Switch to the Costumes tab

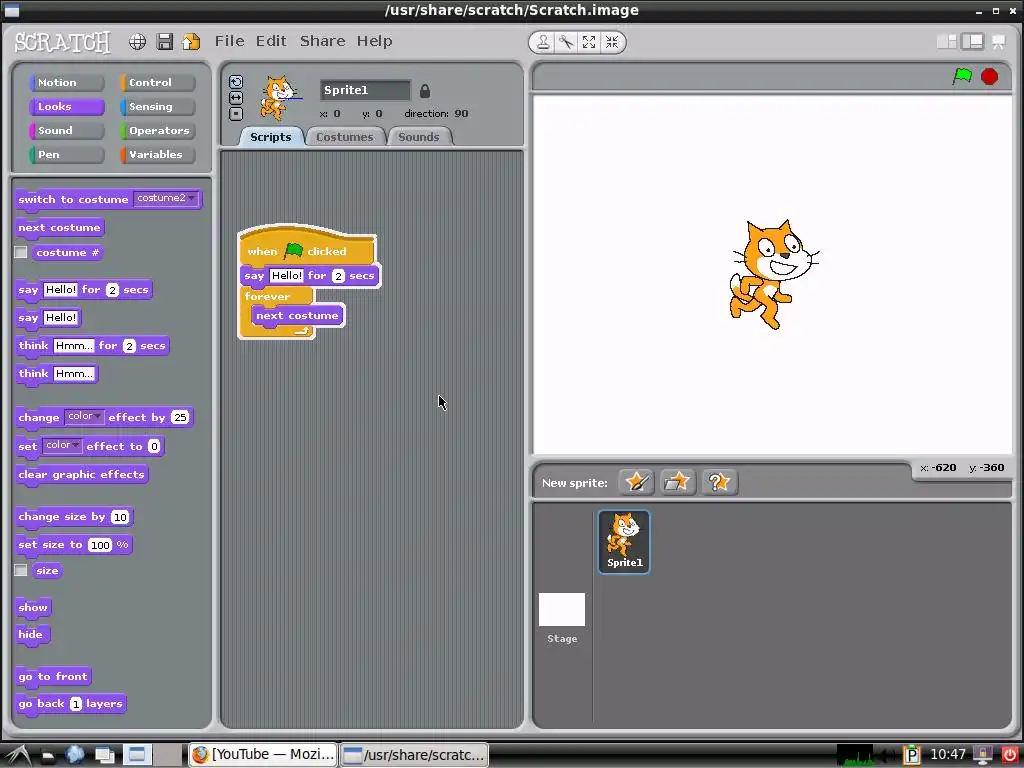[x=345, y=136]
